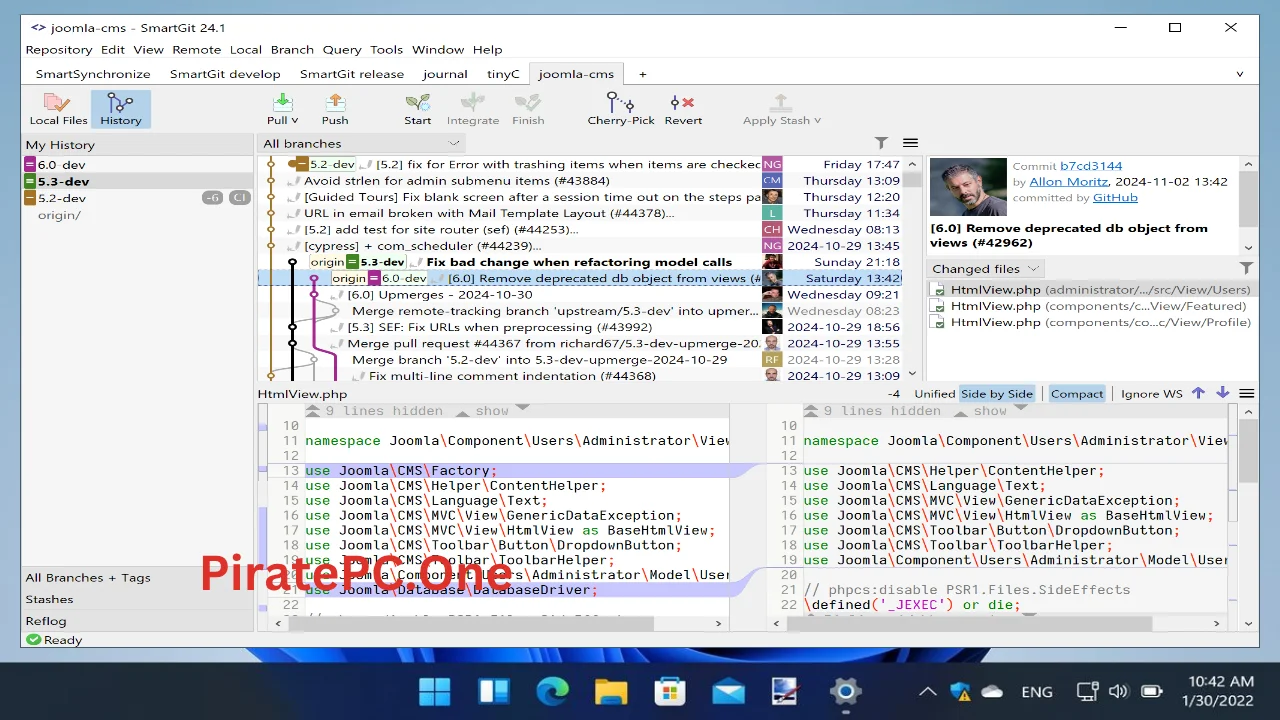Screen dimensions: 1280x720
Task: Click the Ready status check icon
Action: [33, 640]
